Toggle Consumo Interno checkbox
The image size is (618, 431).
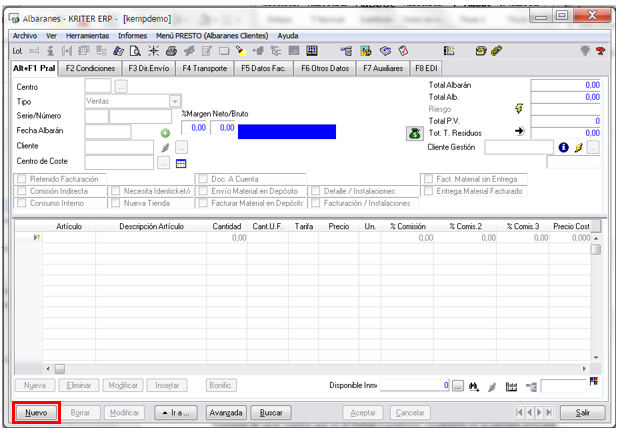click(x=22, y=203)
